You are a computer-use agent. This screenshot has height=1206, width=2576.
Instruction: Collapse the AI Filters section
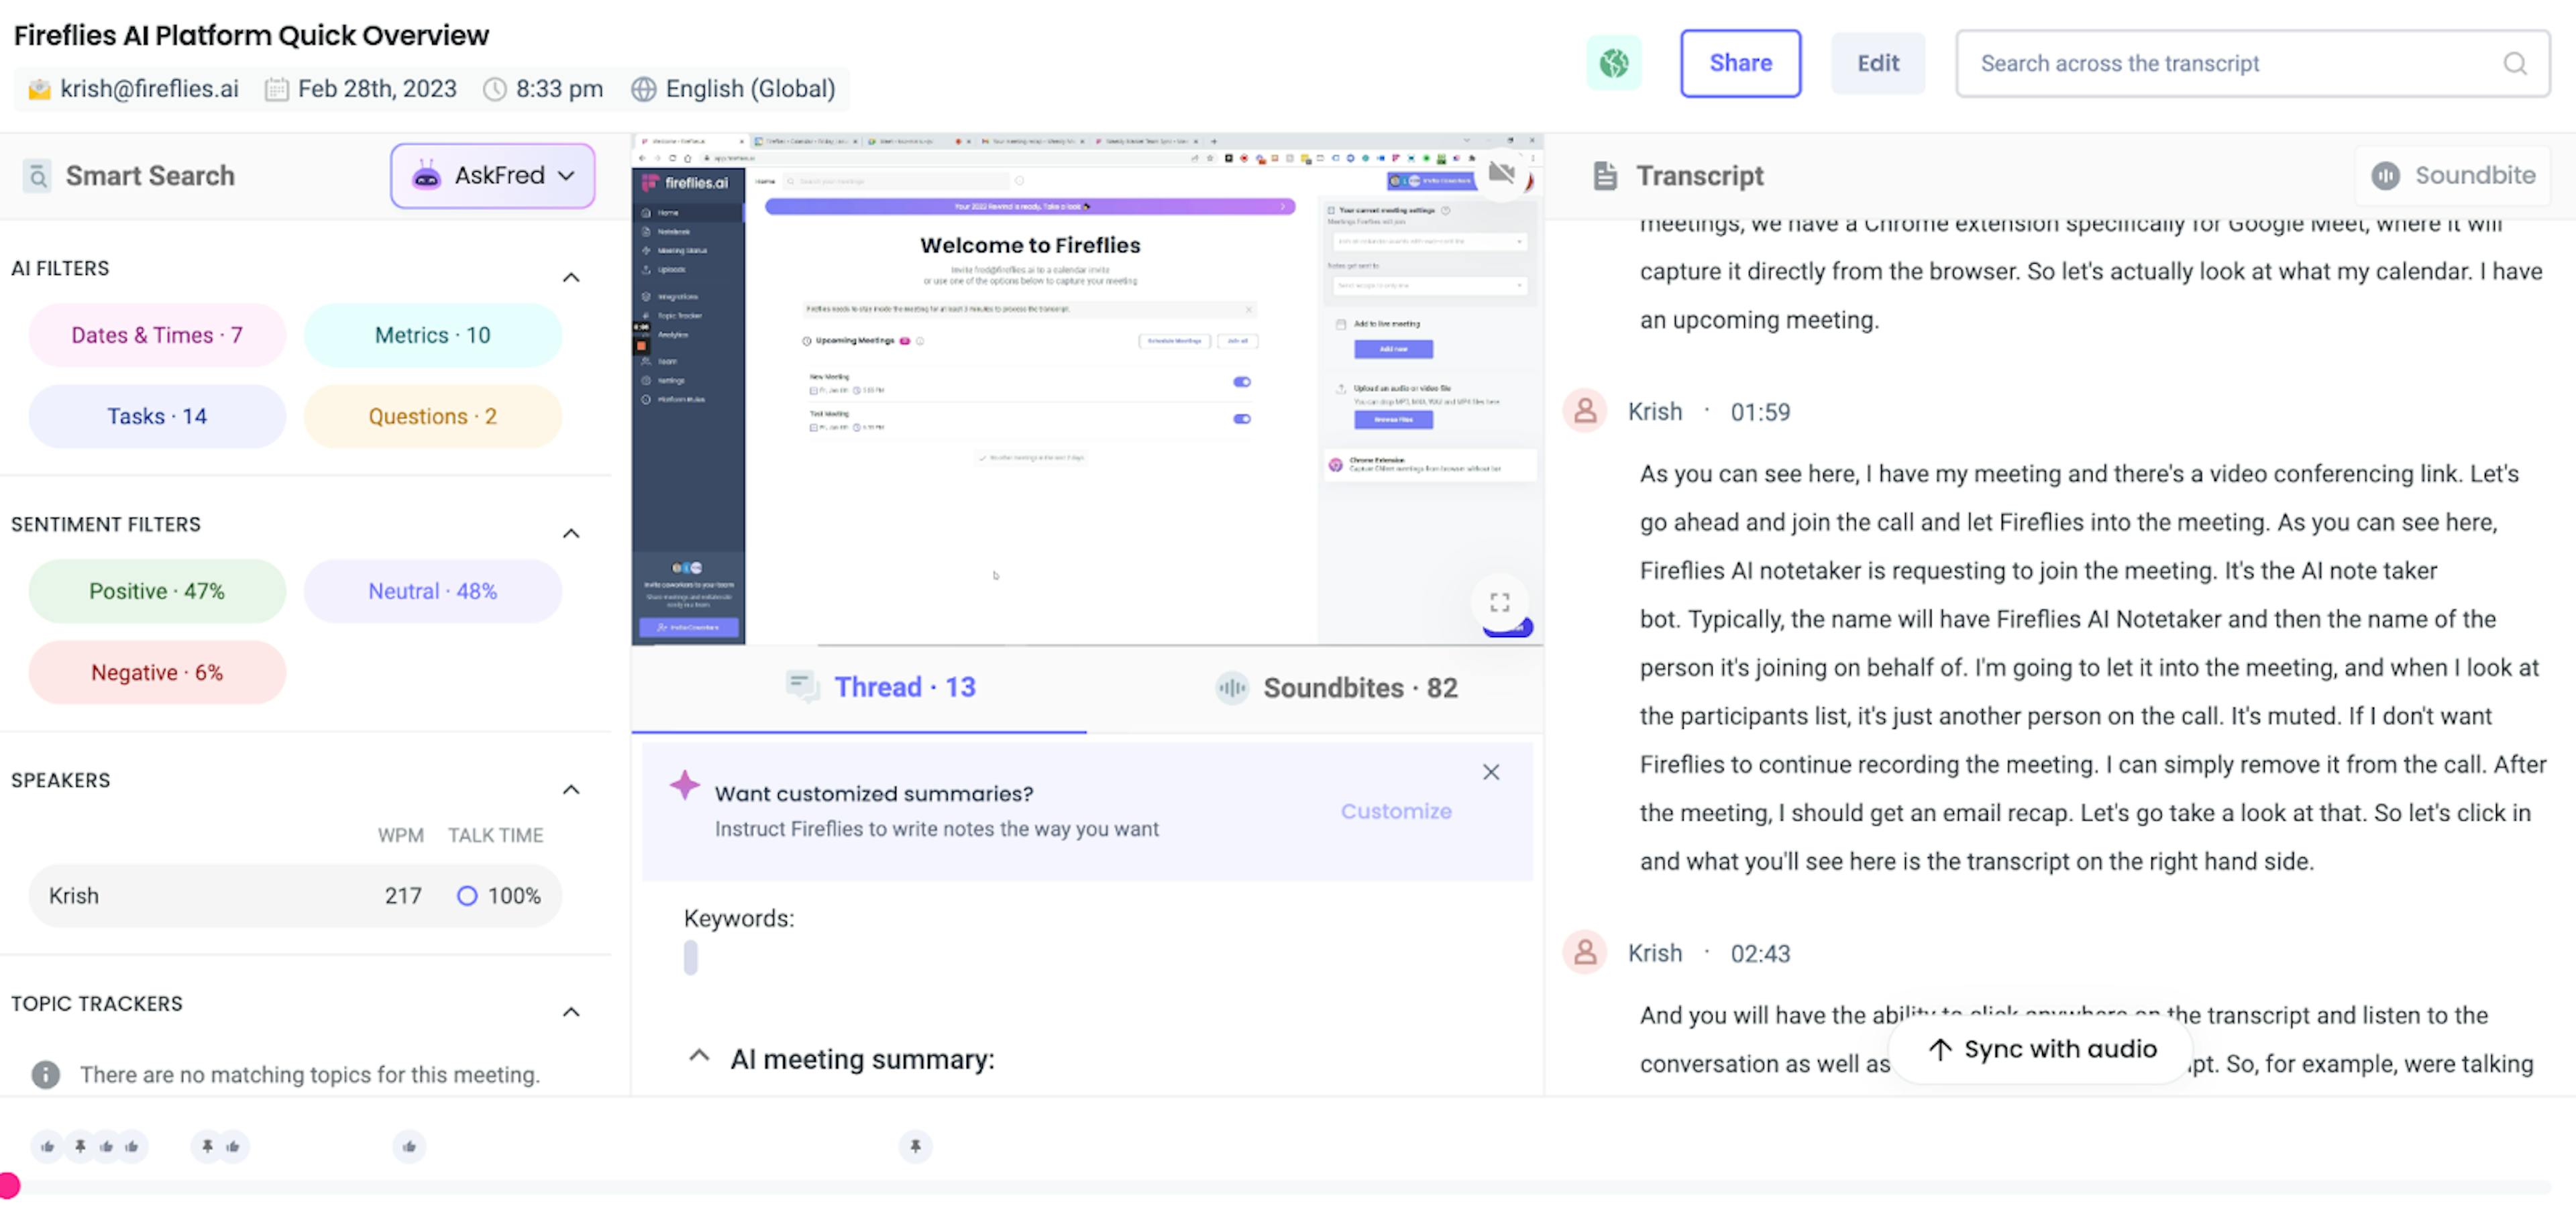tap(571, 277)
